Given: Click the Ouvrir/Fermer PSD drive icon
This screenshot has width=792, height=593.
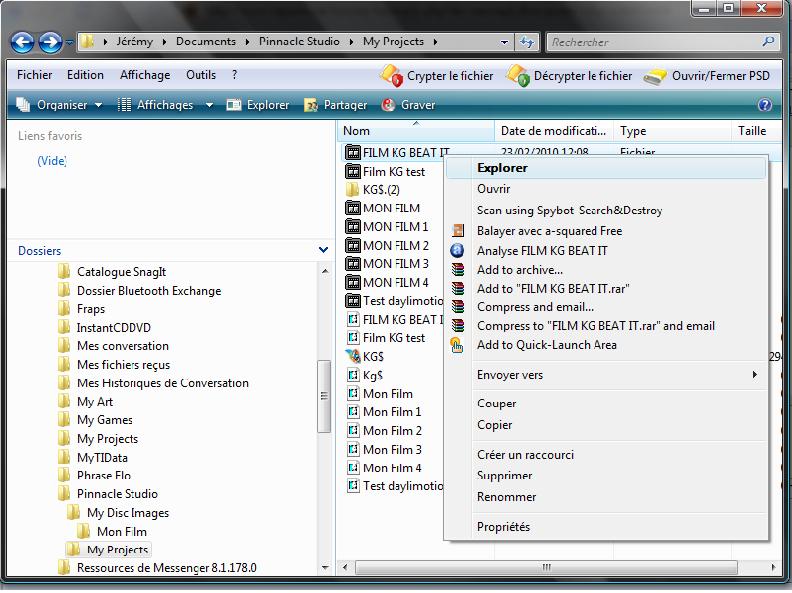Looking at the screenshot, I should coord(655,77).
